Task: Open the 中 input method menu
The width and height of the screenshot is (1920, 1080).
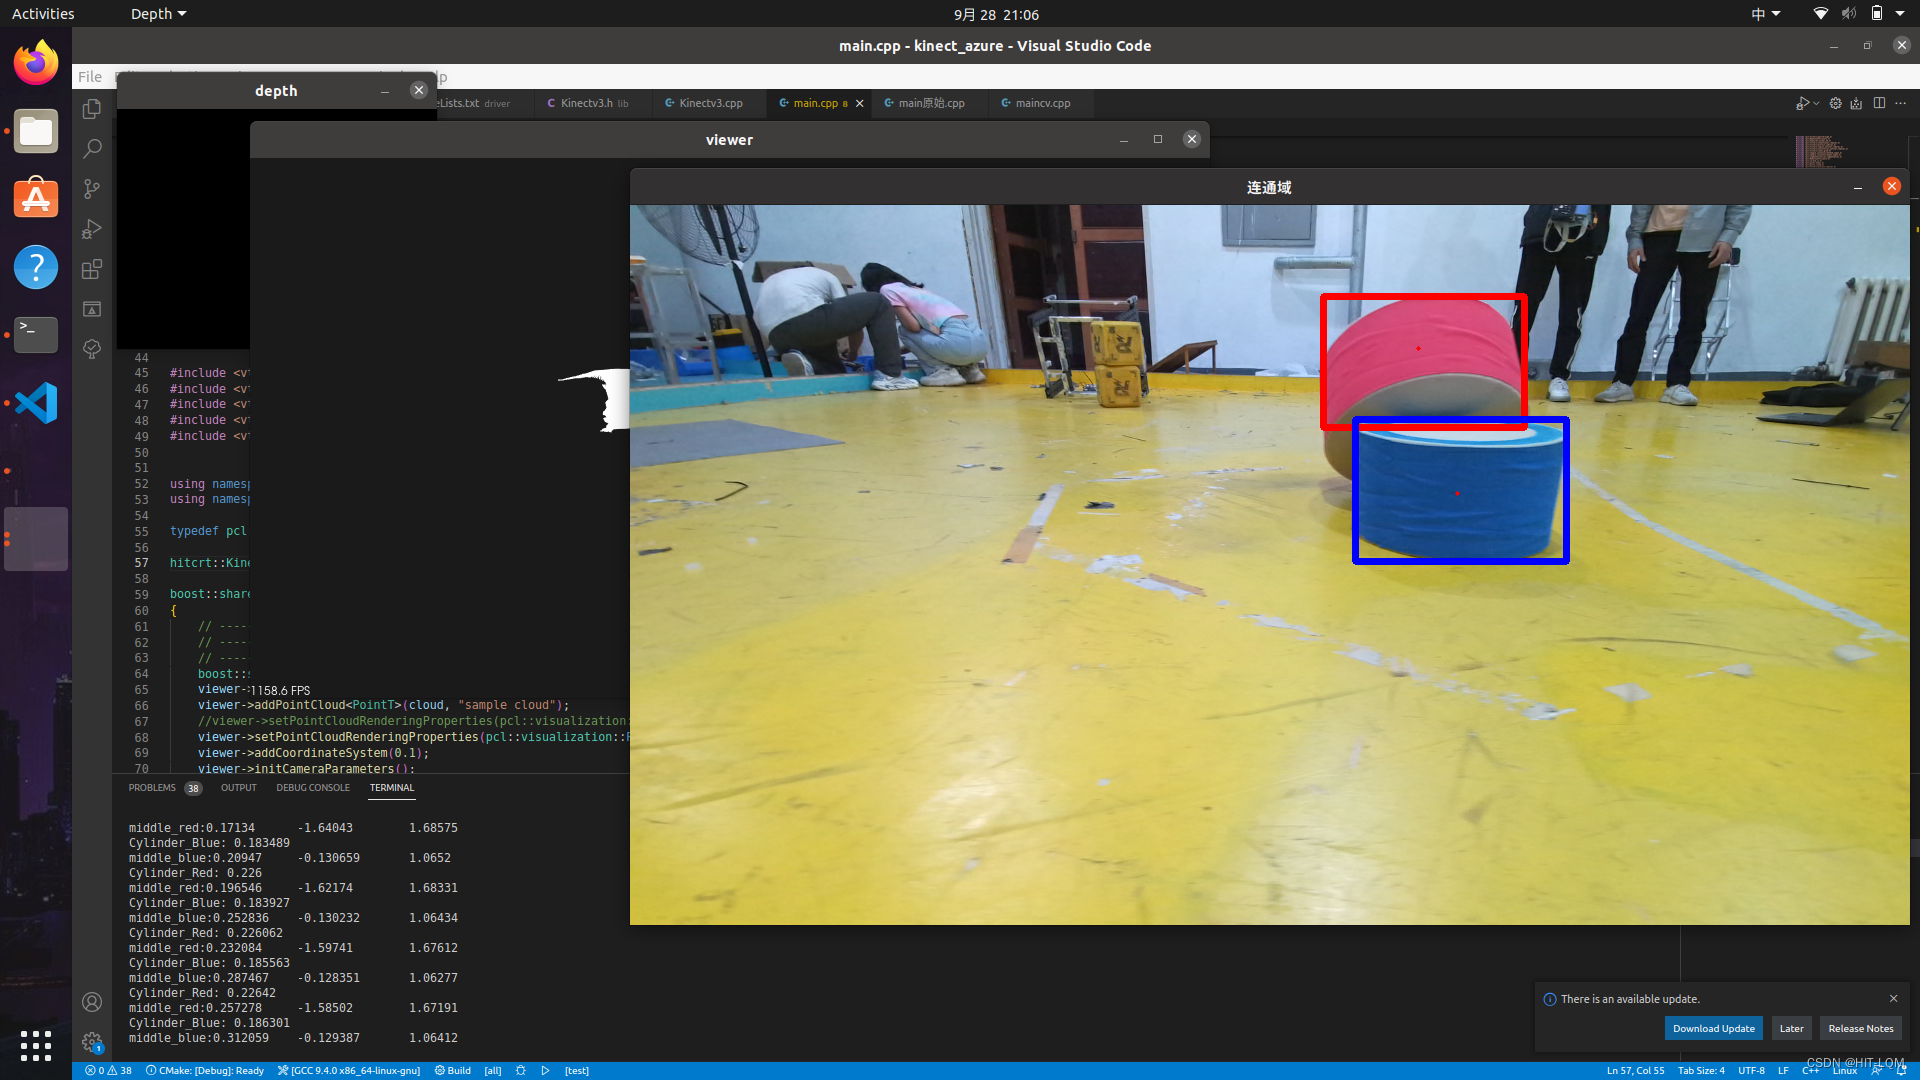Action: point(1765,13)
